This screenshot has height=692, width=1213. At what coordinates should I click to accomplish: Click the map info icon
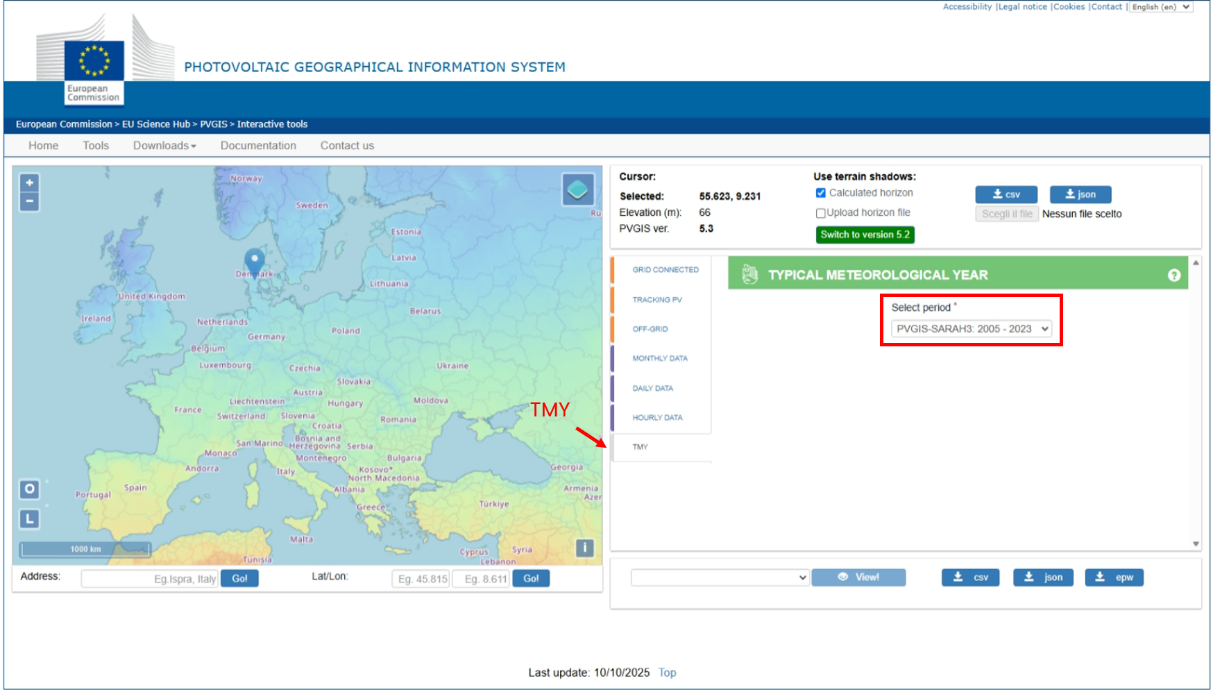coord(585,548)
